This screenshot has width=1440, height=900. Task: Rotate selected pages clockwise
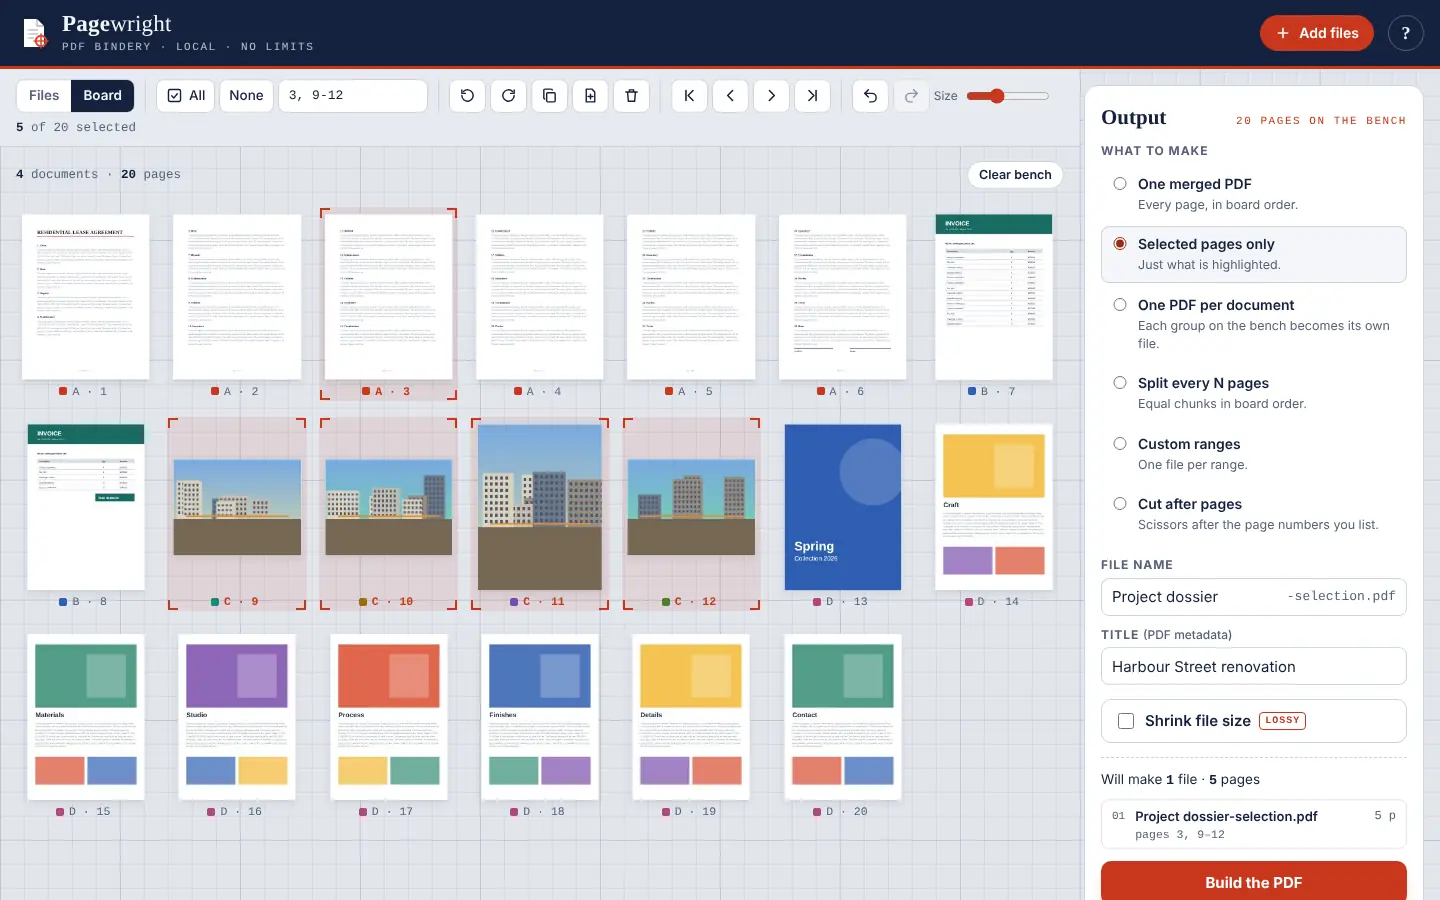(x=508, y=96)
